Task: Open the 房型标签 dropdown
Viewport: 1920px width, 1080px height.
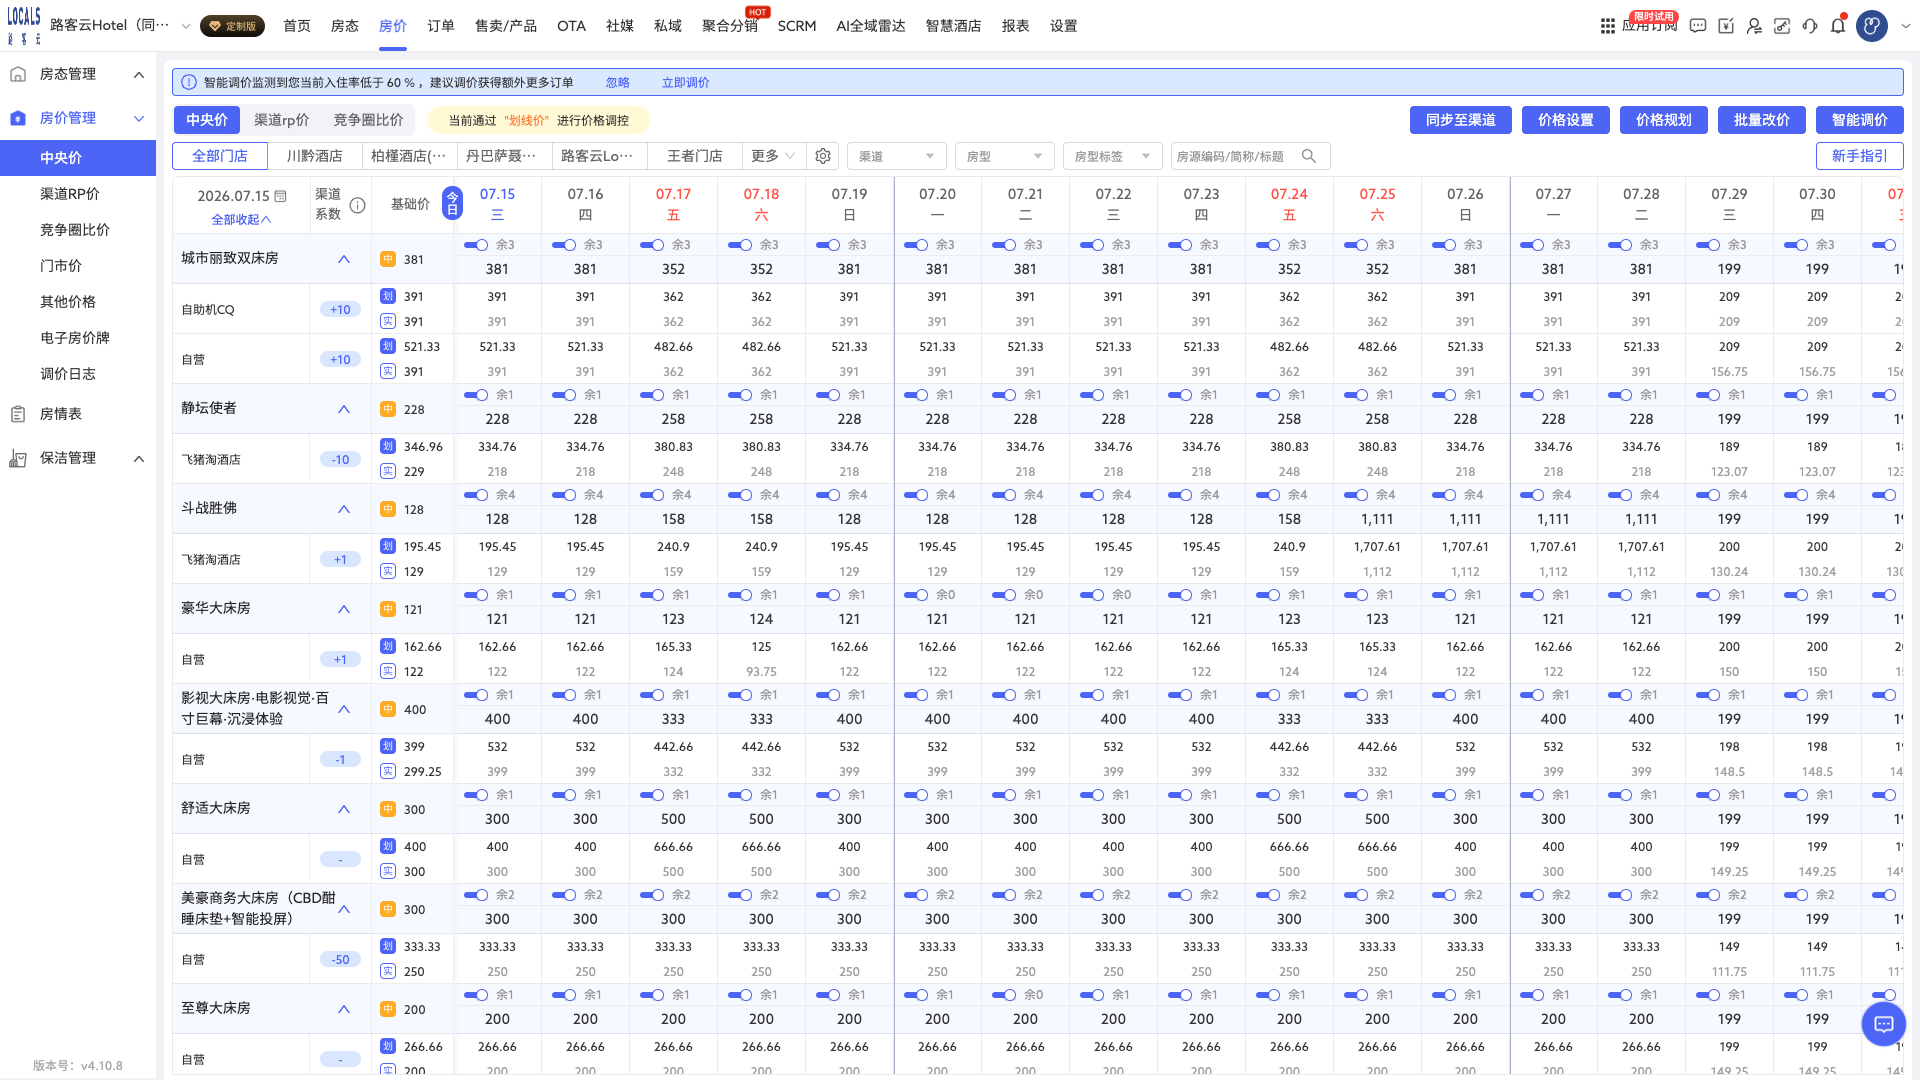Action: pos(1112,156)
